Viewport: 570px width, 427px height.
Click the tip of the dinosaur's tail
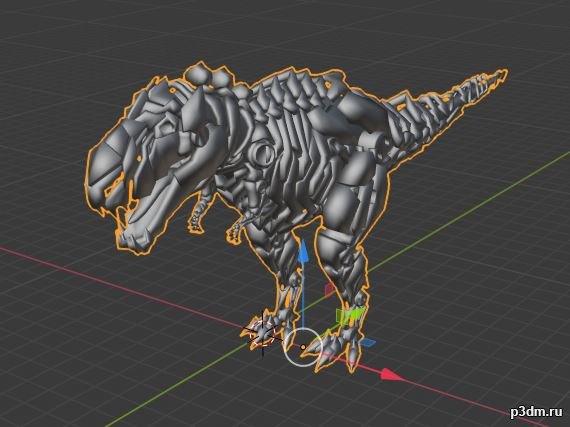tap(502, 74)
